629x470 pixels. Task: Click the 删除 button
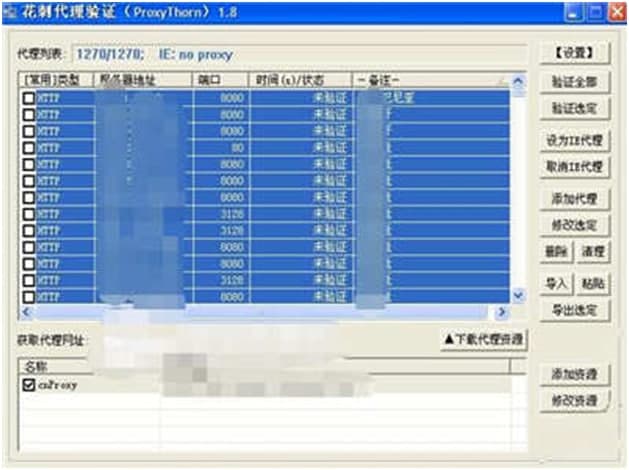coord(556,252)
